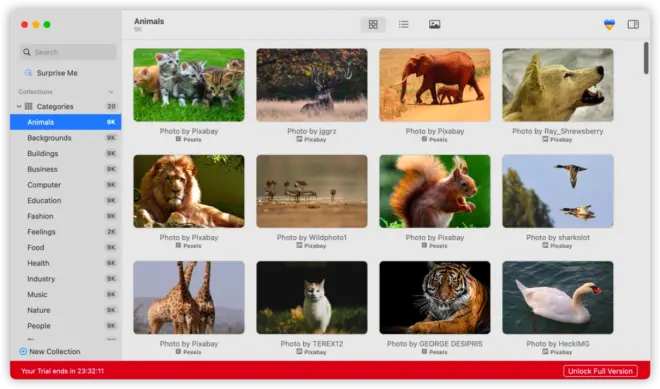Viewport: 660px width, 389px height.
Task: Open the tiger photo thumbnail
Action: click(x=435, y=298)
